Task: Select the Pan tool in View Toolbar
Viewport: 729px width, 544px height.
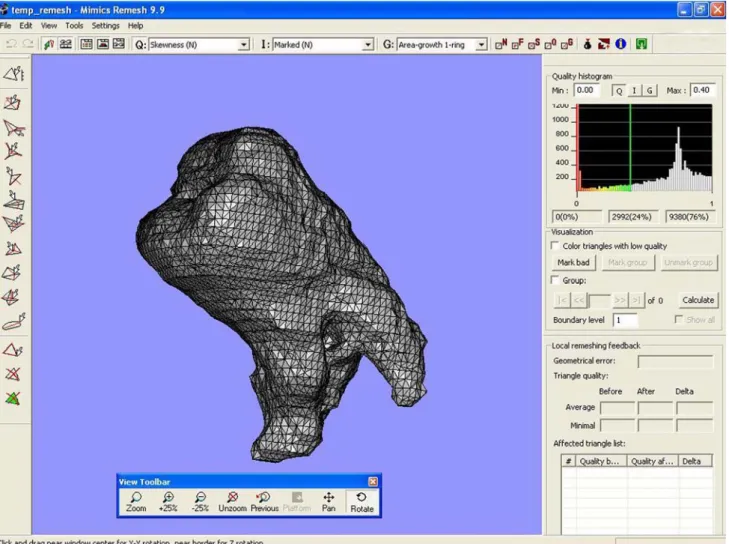Action: pos(329,502)
